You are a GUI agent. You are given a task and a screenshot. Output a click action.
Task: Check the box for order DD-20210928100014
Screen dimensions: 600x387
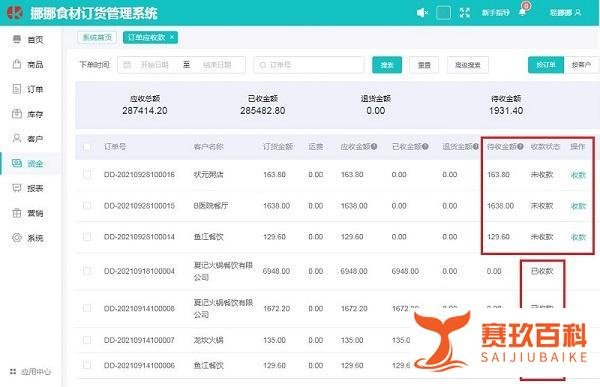pyautogui.click(x=87, y=237)
